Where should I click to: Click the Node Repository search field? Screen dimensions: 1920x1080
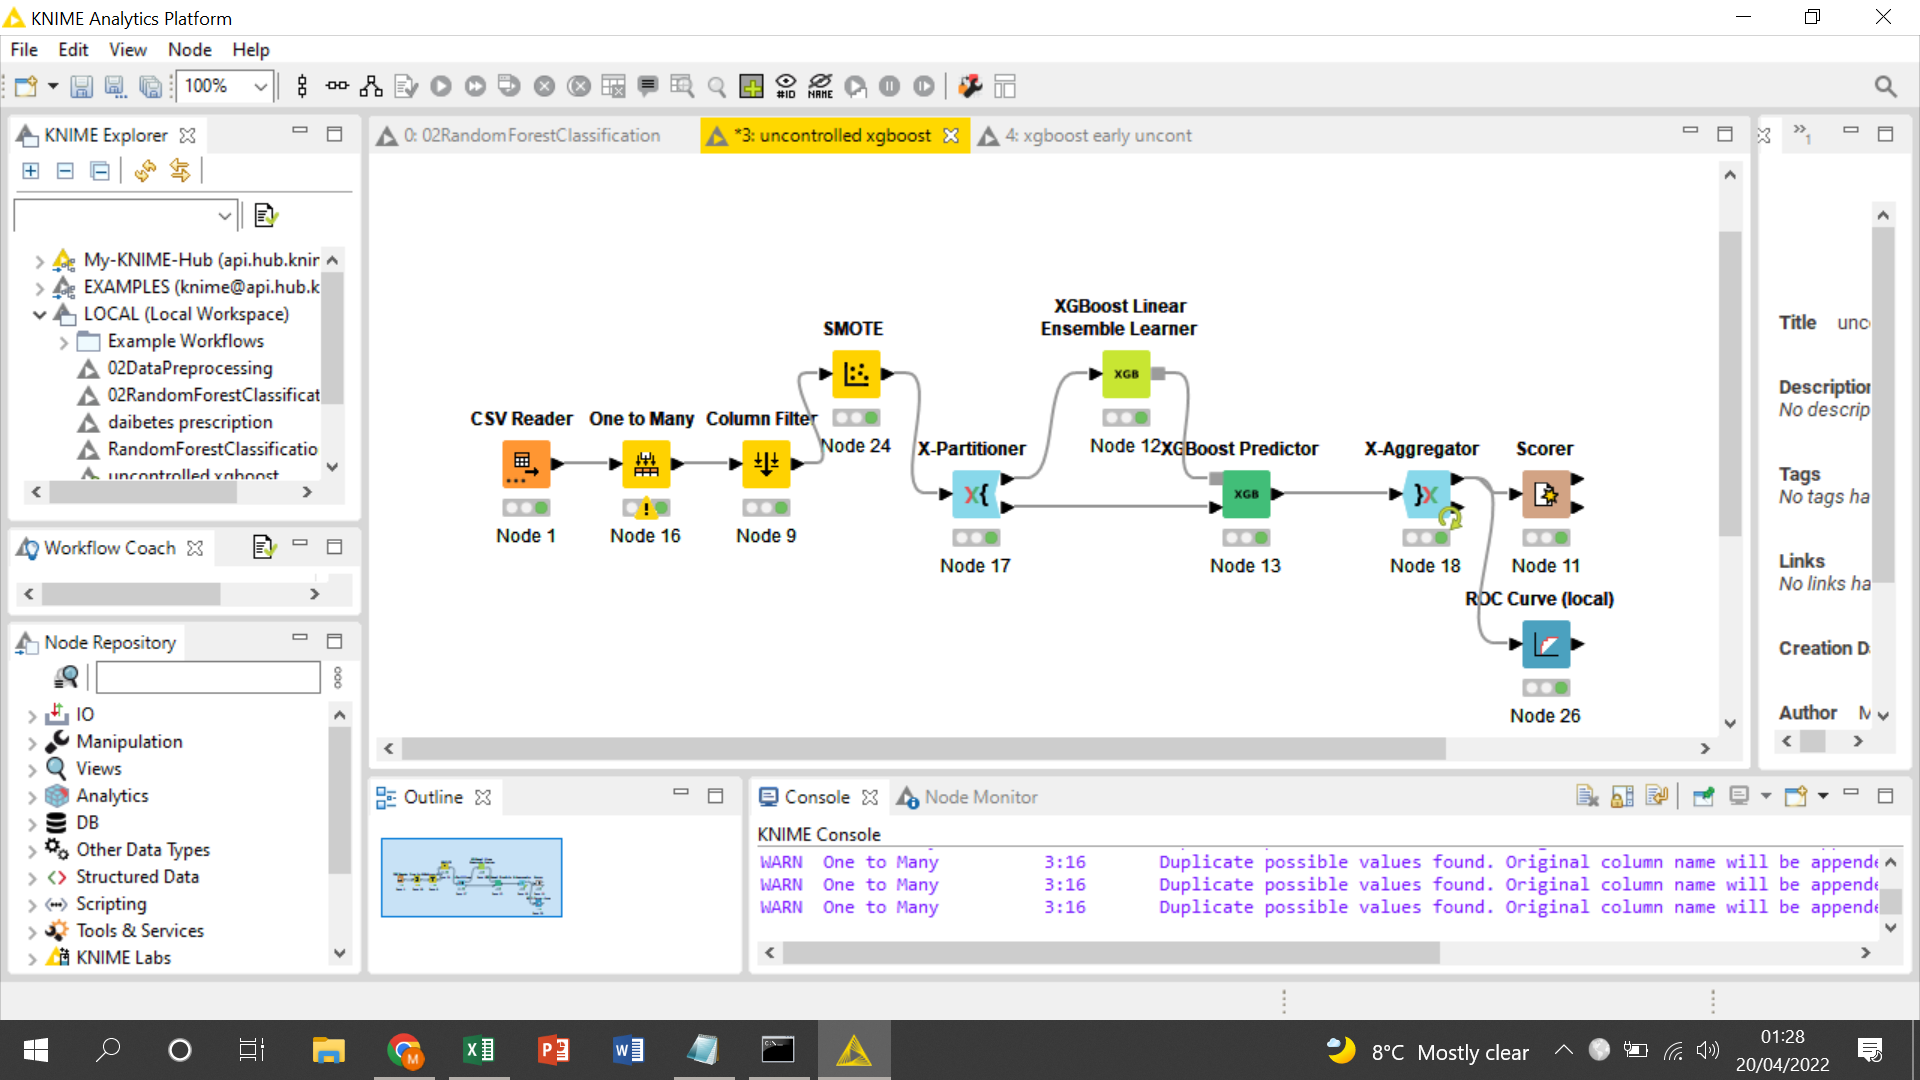[x=208, y=678]
